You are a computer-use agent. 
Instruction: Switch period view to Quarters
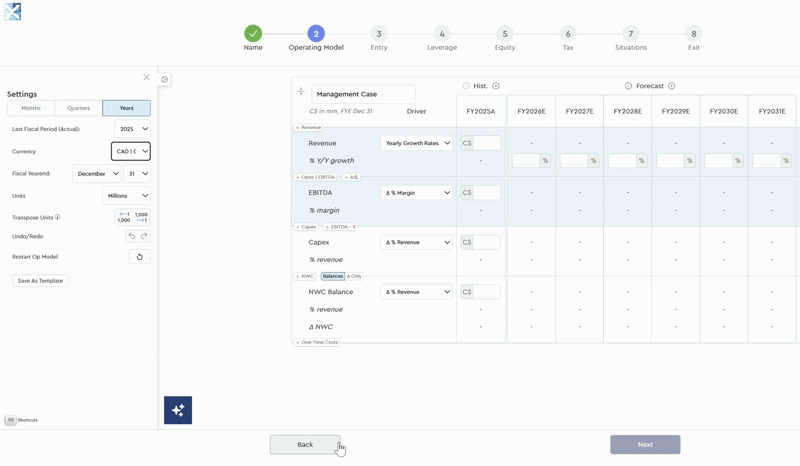pos(78,108)
